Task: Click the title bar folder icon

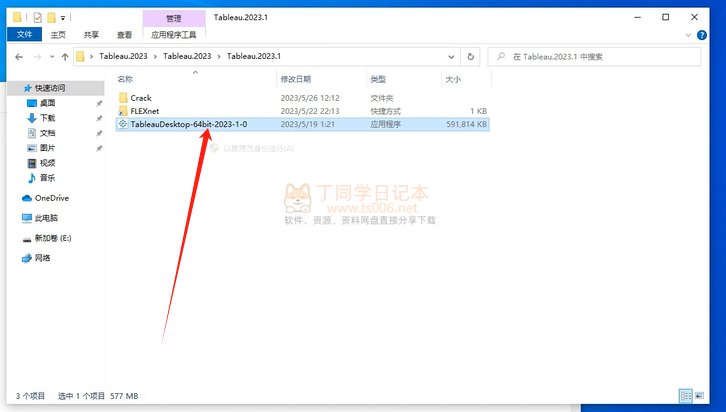Action: (x=17, y=17)
